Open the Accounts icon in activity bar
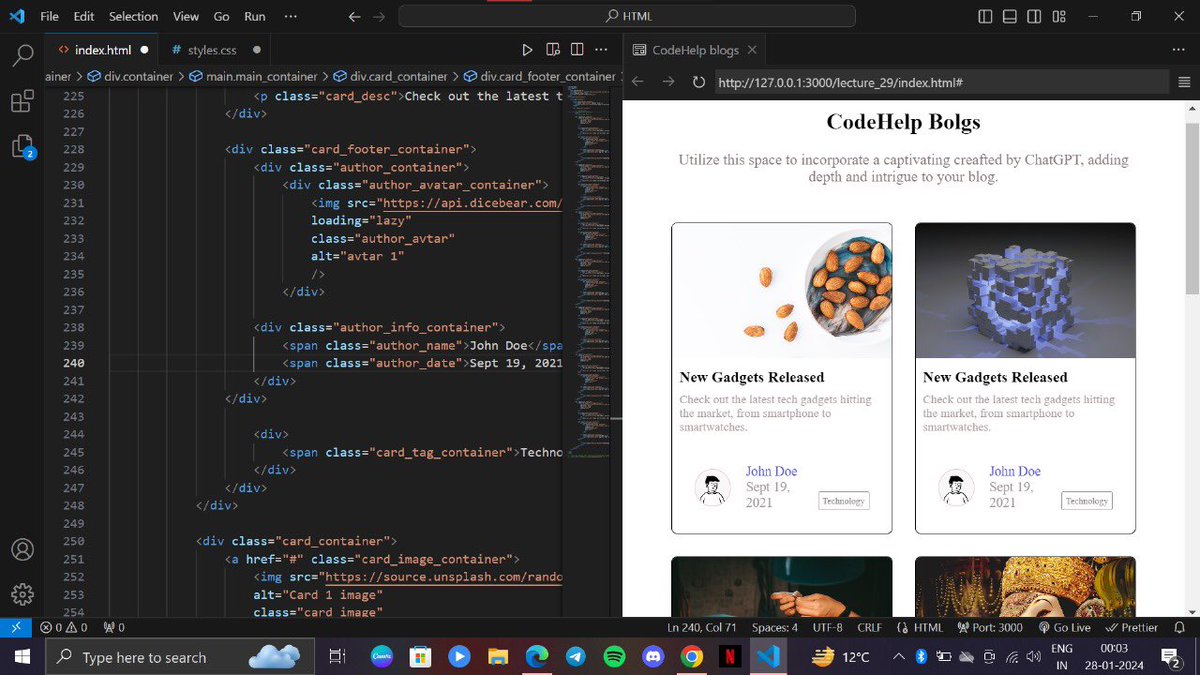This screenshot has width=1200, height=675. click(x=22, y=549)
